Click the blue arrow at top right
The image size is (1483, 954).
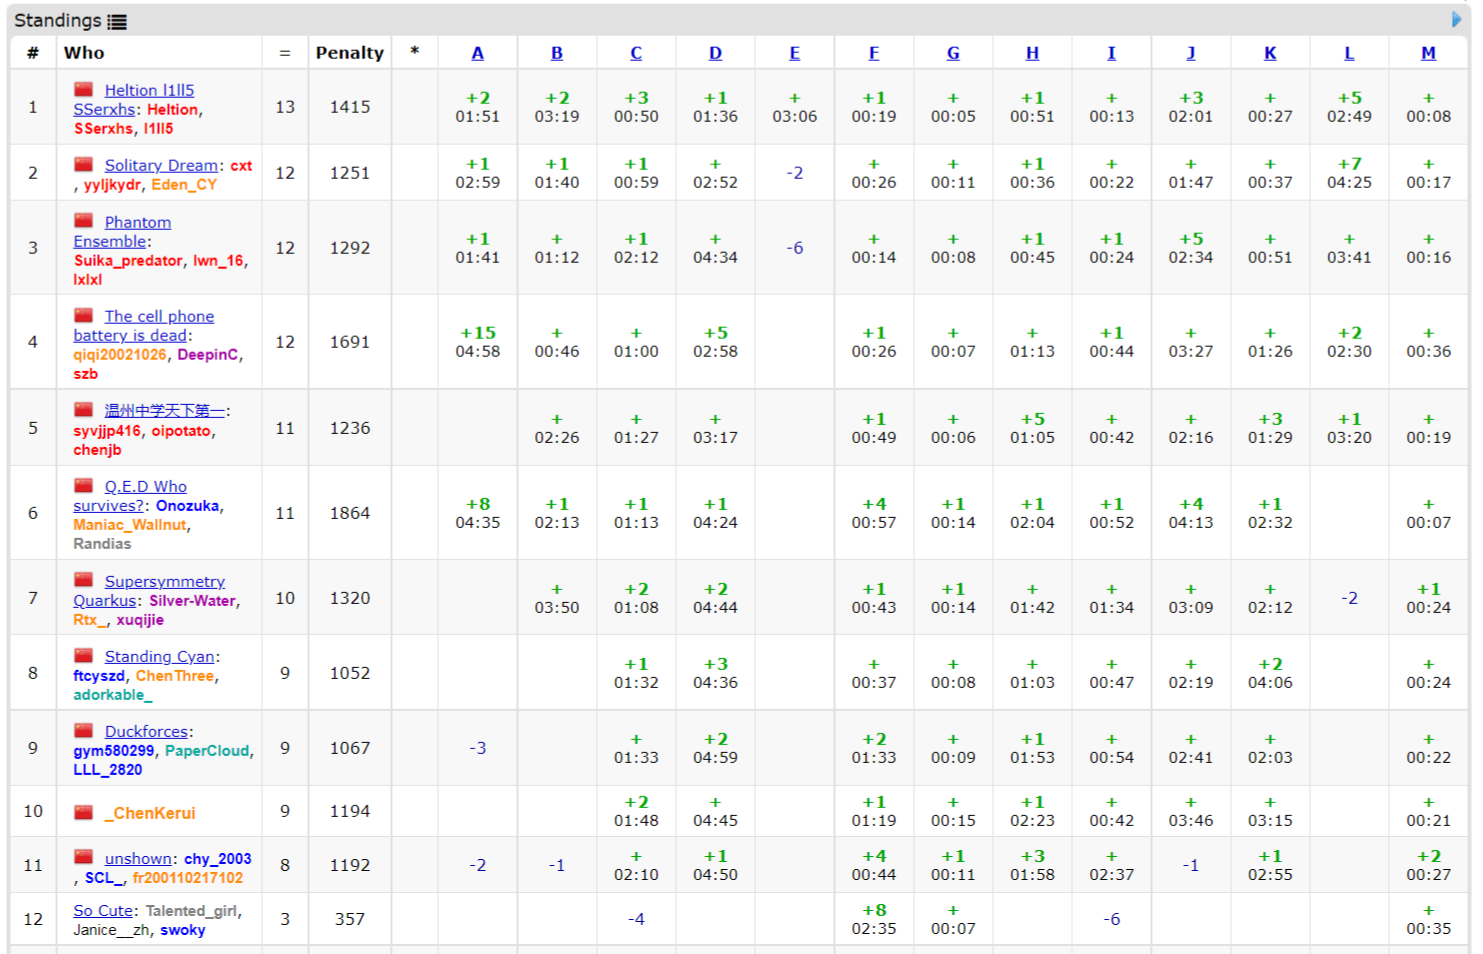1456,19
